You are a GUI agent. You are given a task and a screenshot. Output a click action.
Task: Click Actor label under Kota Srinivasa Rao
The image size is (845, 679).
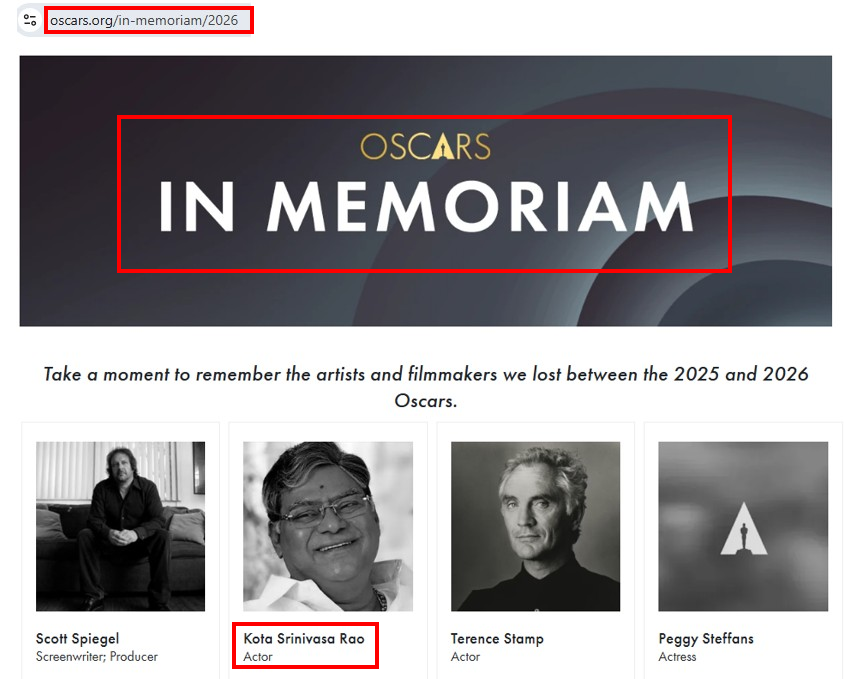coord(258,657)
